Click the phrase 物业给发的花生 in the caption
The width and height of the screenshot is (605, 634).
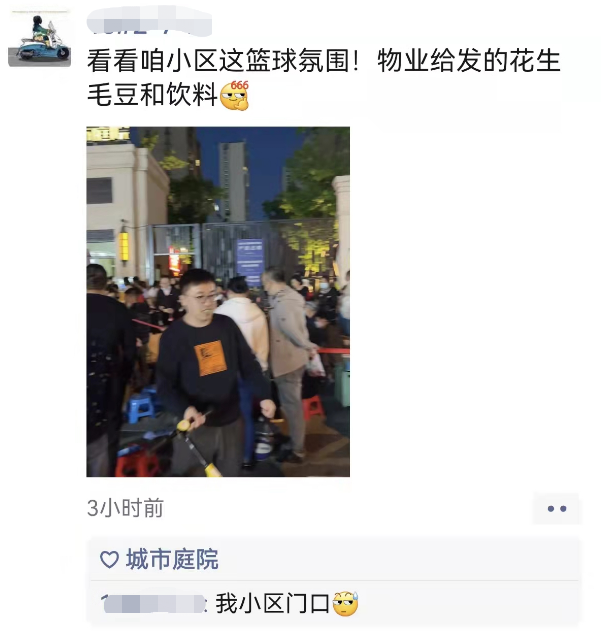[469, 61]
